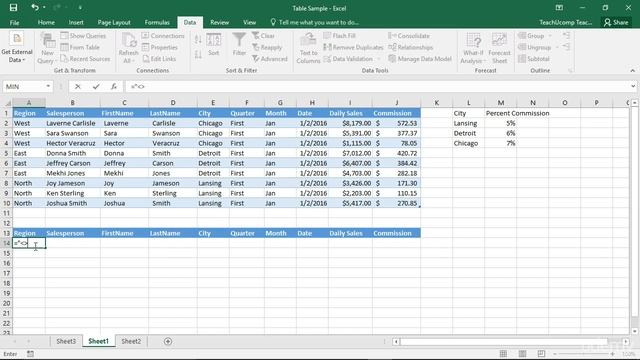Image resolution: width=640 pixels, height=360 pixels.
Task: Select row header 10
Action: tap(6, 203)
